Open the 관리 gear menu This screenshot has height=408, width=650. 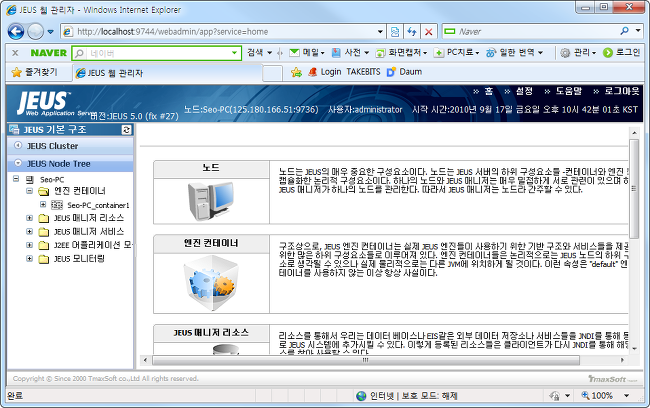tap(578, 53)
